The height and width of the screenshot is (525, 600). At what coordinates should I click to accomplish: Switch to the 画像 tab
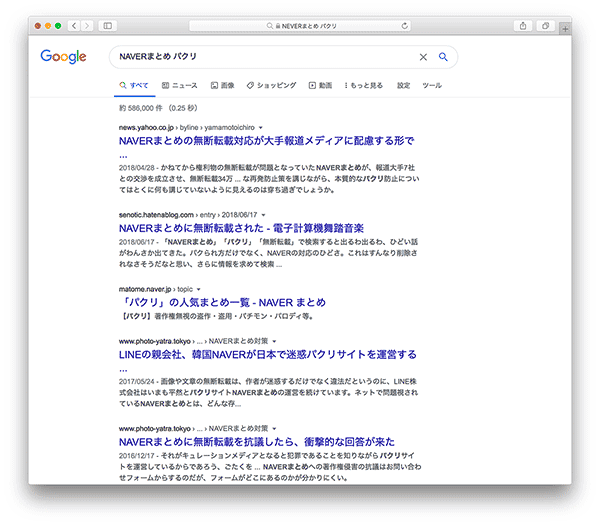222,86
